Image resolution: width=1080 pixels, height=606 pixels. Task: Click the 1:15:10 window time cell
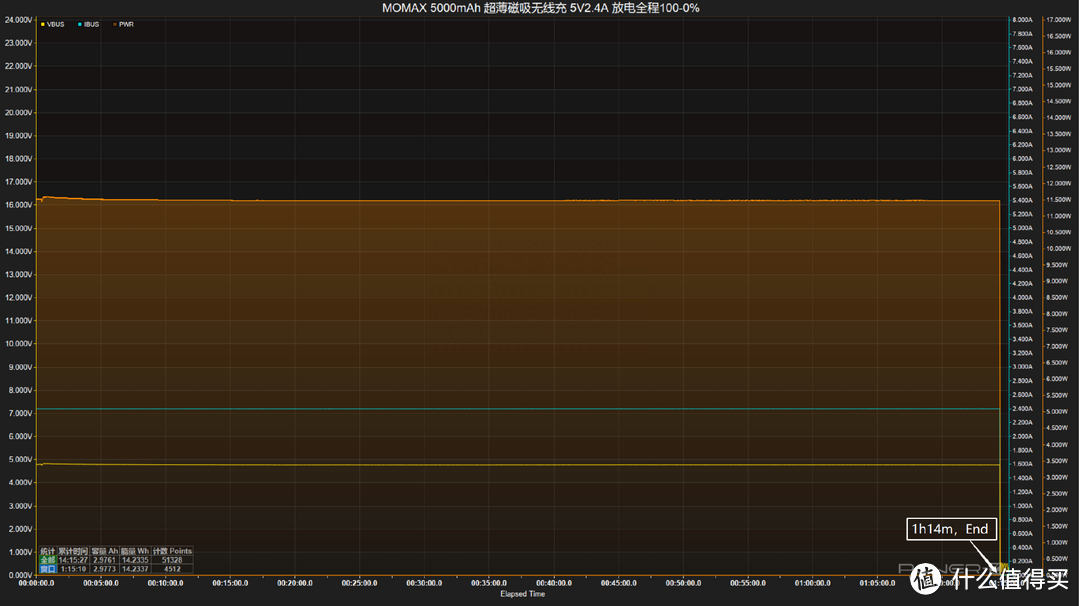[73, 569]
